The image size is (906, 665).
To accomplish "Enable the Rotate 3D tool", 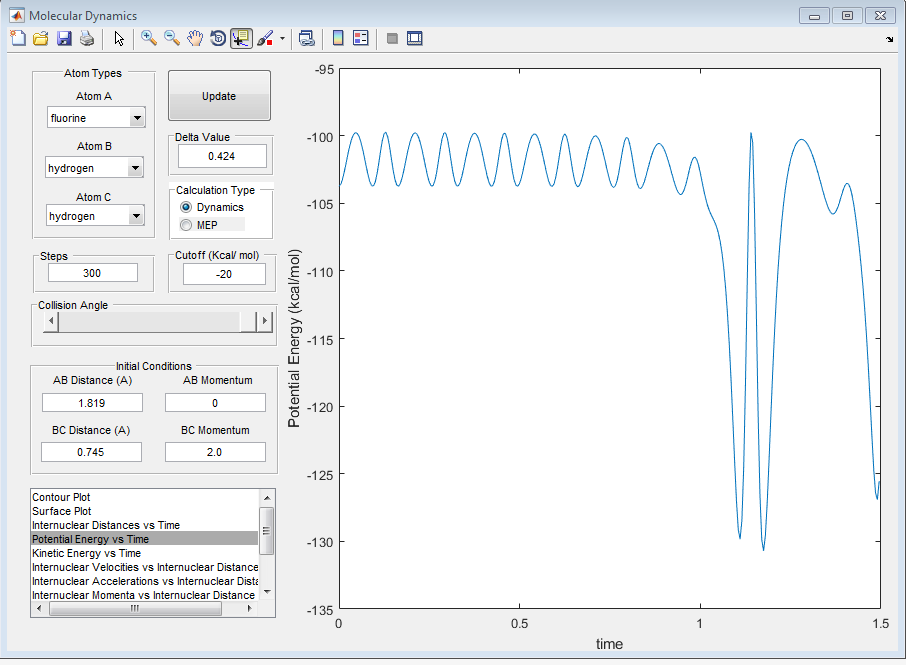I will [x=217, y=38].
